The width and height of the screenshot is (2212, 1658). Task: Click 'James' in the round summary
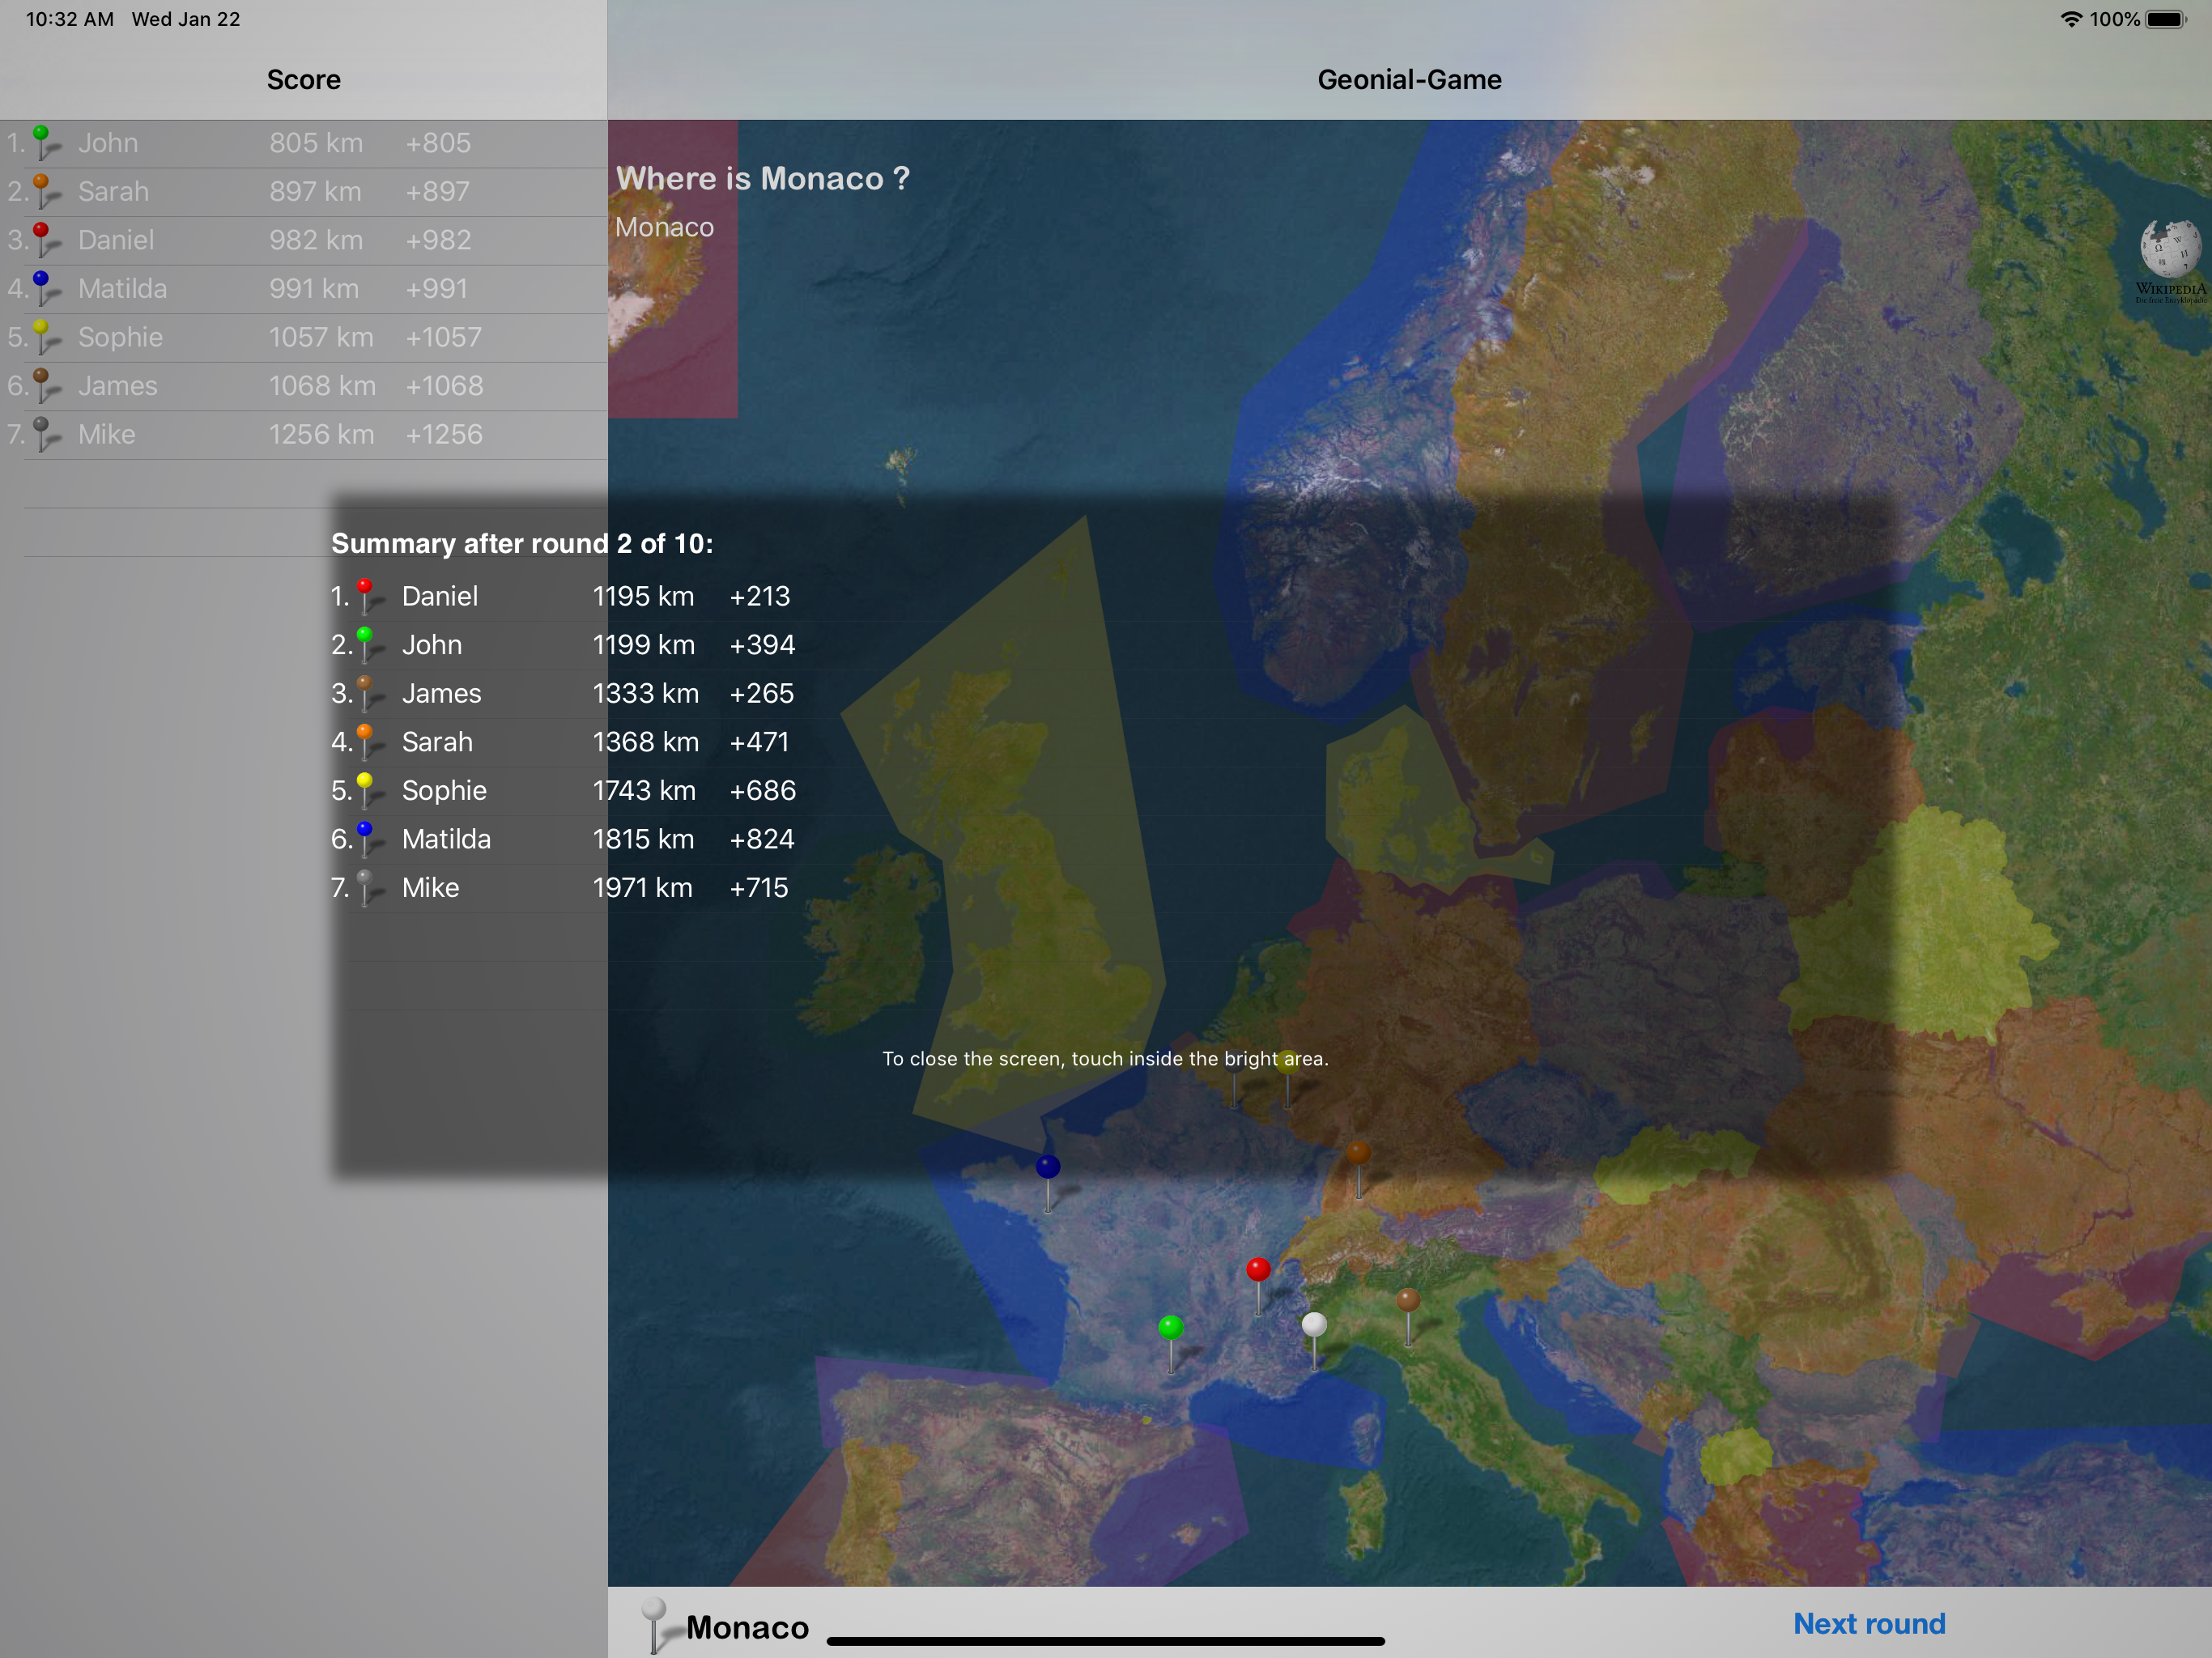pyautogui.click(x=441, y=693)
